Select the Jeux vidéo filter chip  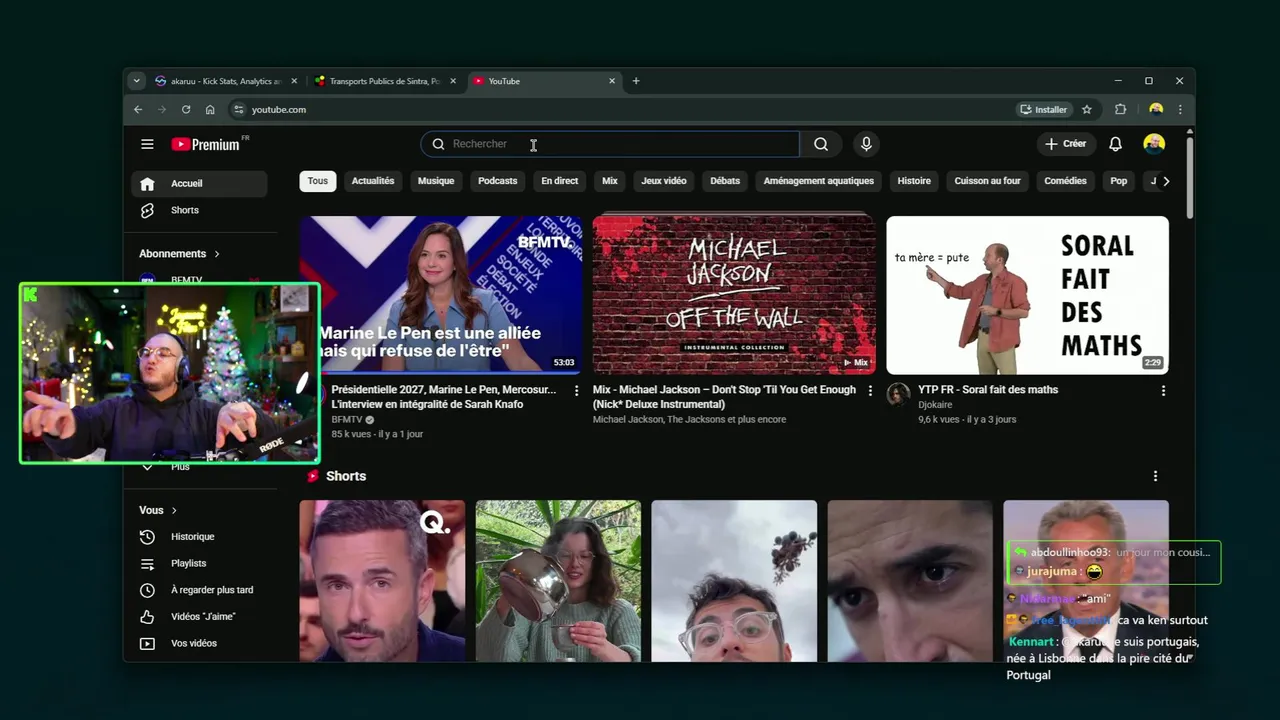pos(664,181)
